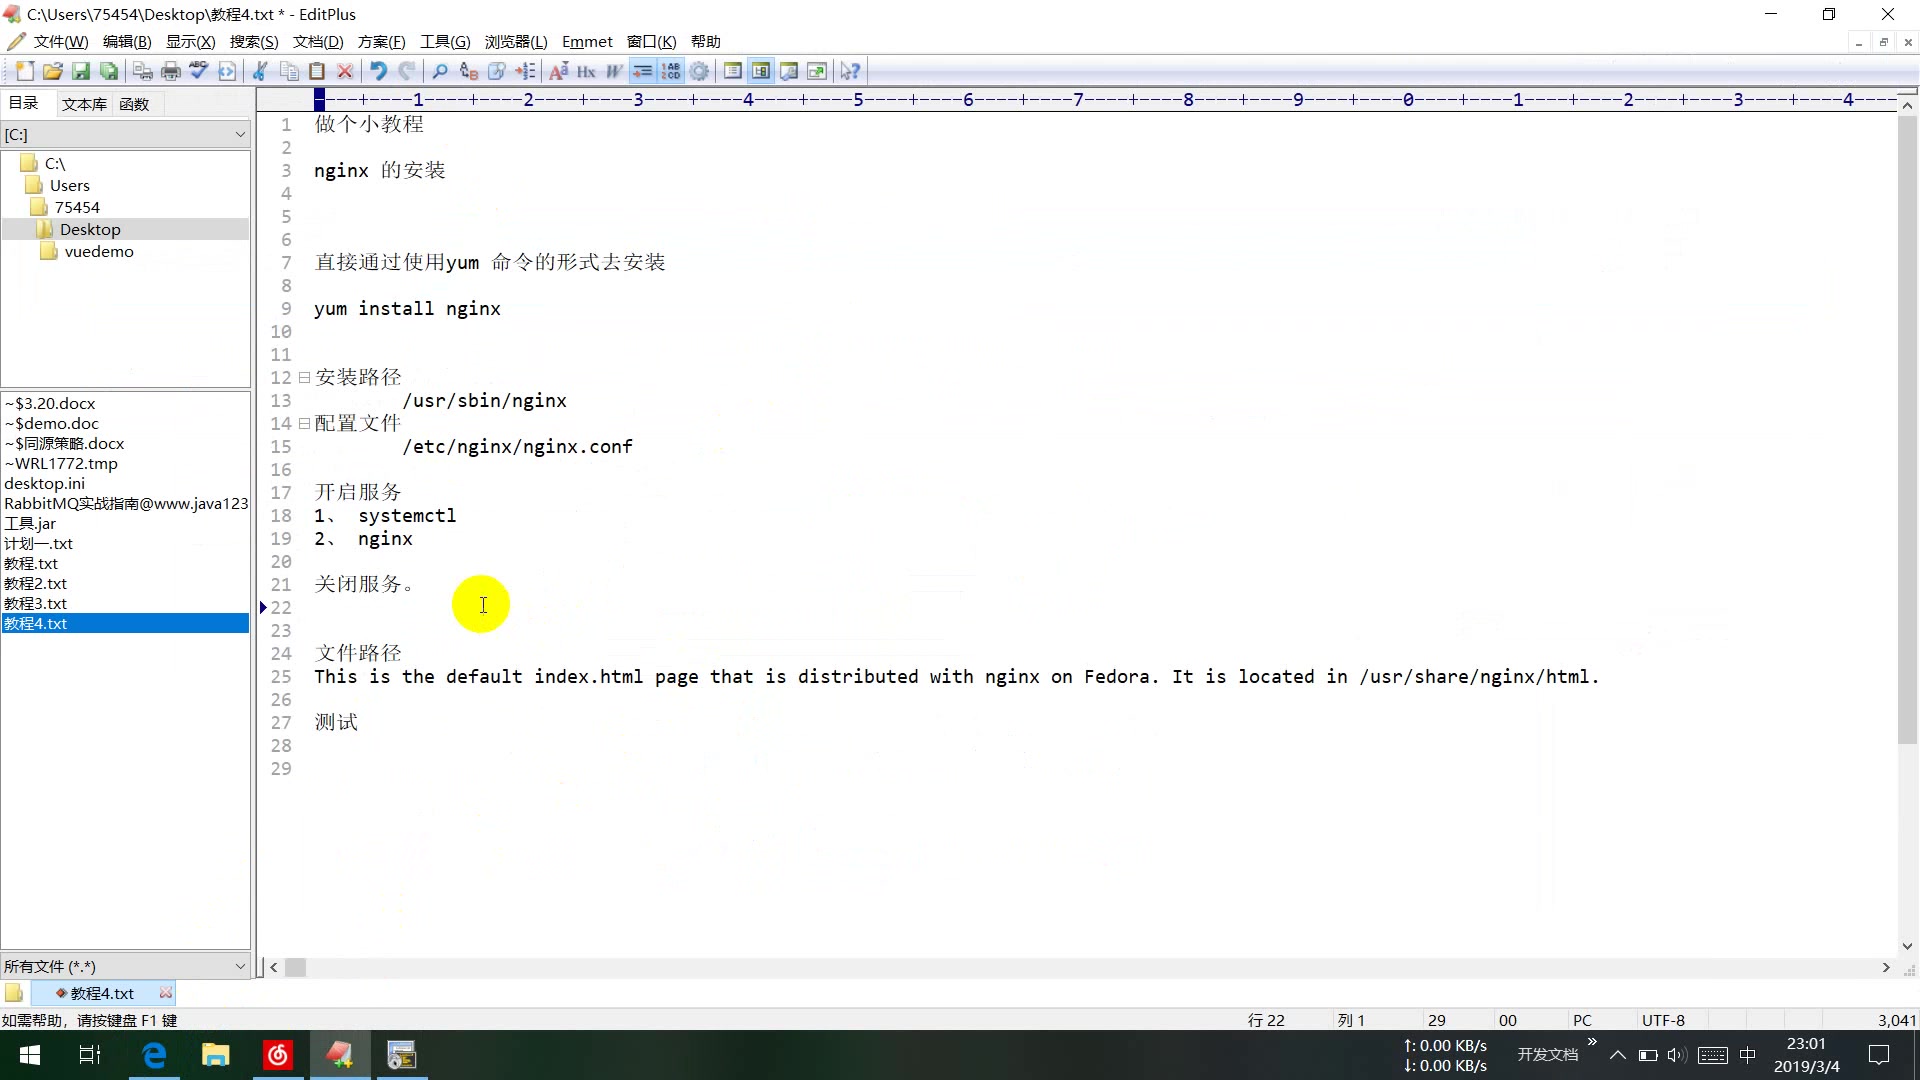Viewport: 1920px width, 1080px height.
Task: Click the 教程4.txt document tab
Action: 102,993
